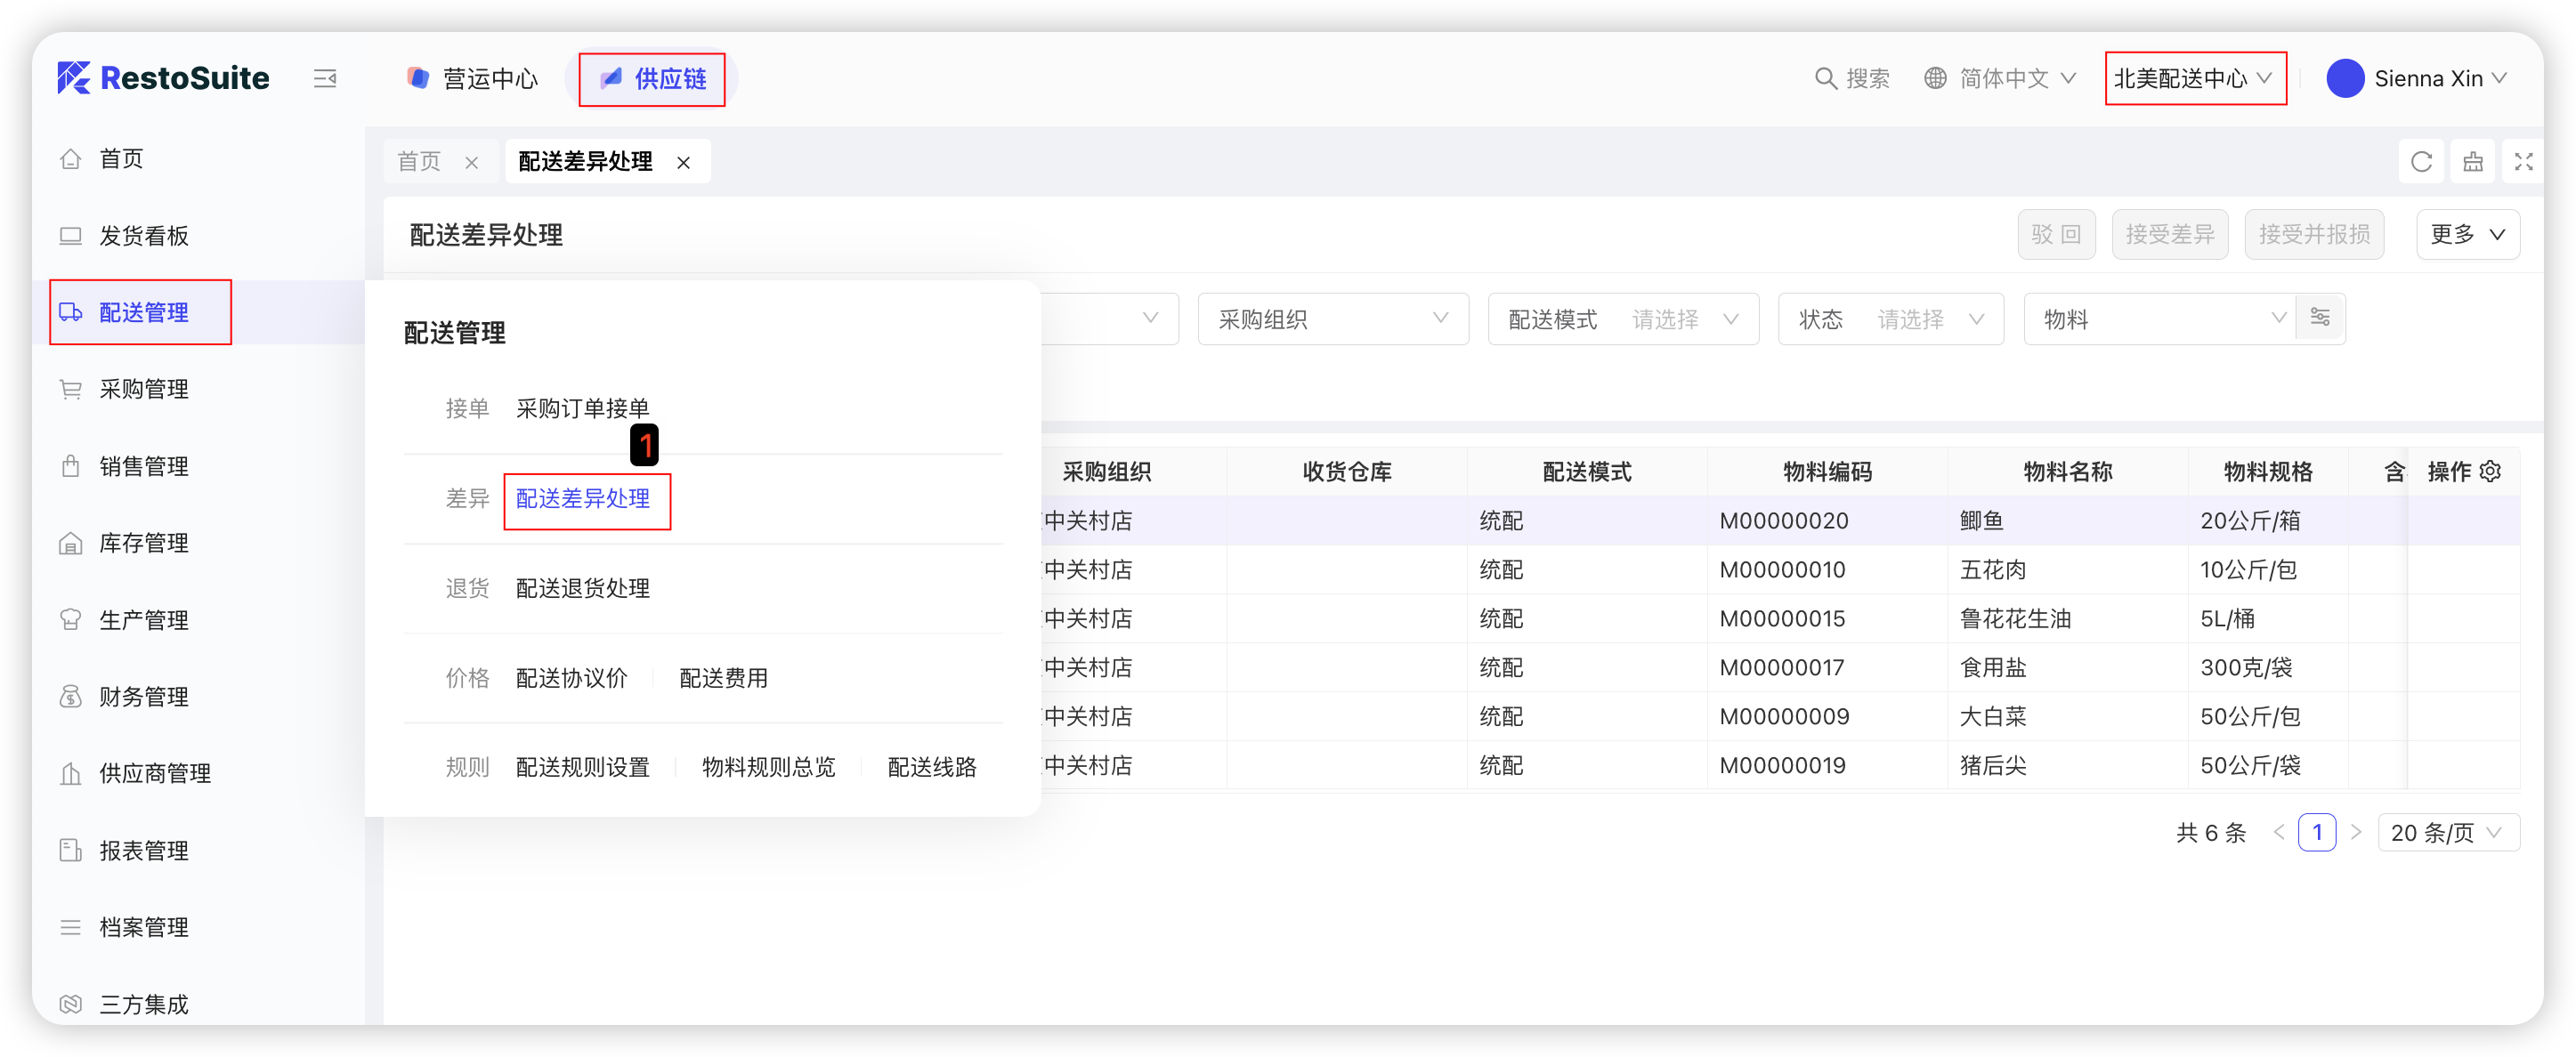Expand the 更多 dropdown button

pos(2467,234)
